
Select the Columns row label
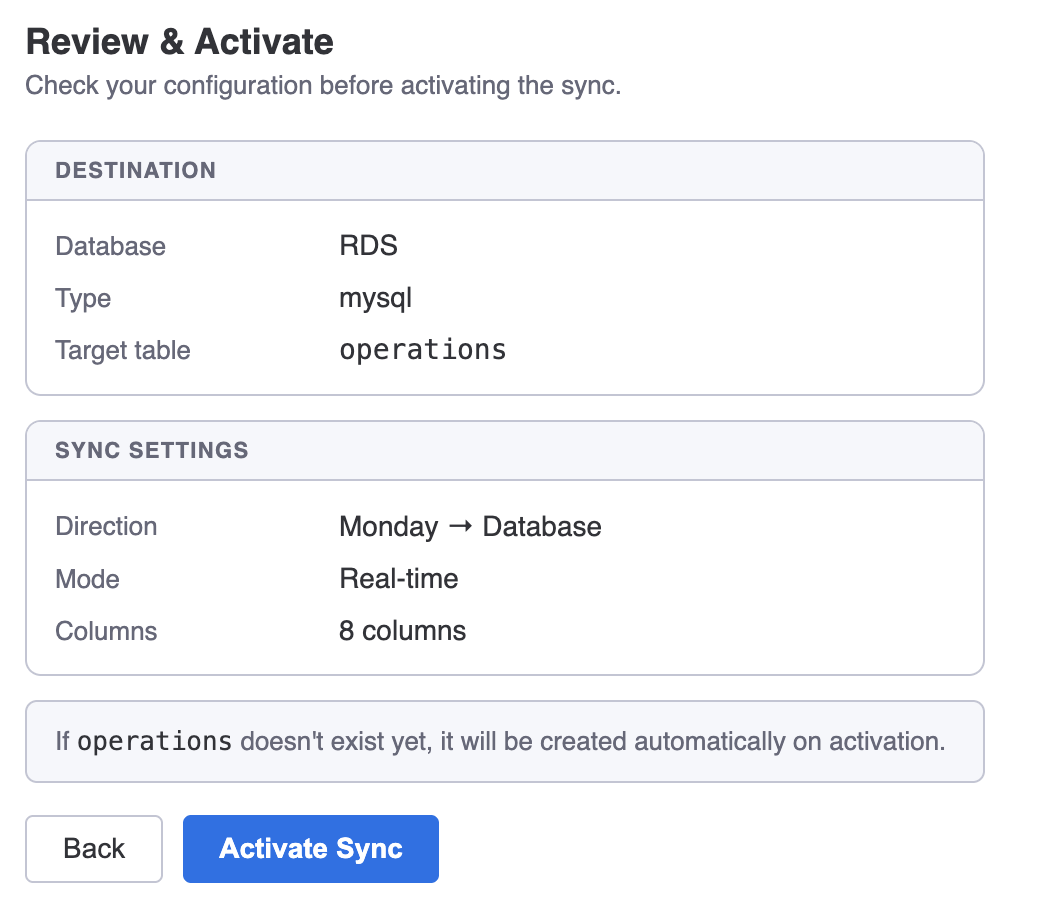pyautogui.click(x=106, y=630)
